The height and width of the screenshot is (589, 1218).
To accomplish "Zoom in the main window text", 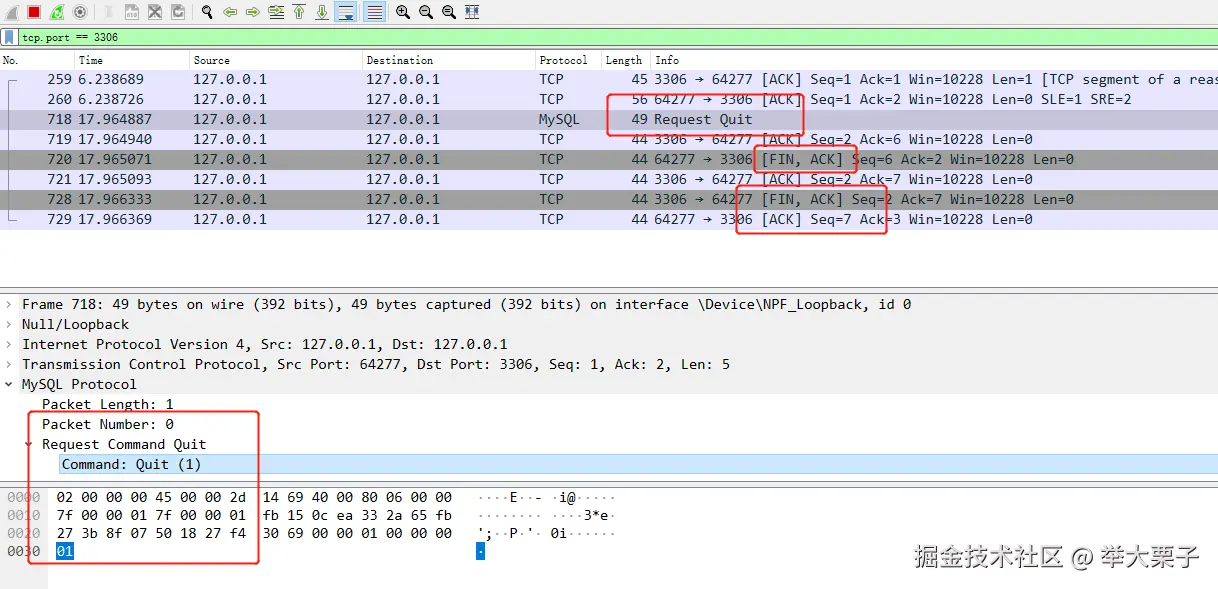I will point(403,12).
